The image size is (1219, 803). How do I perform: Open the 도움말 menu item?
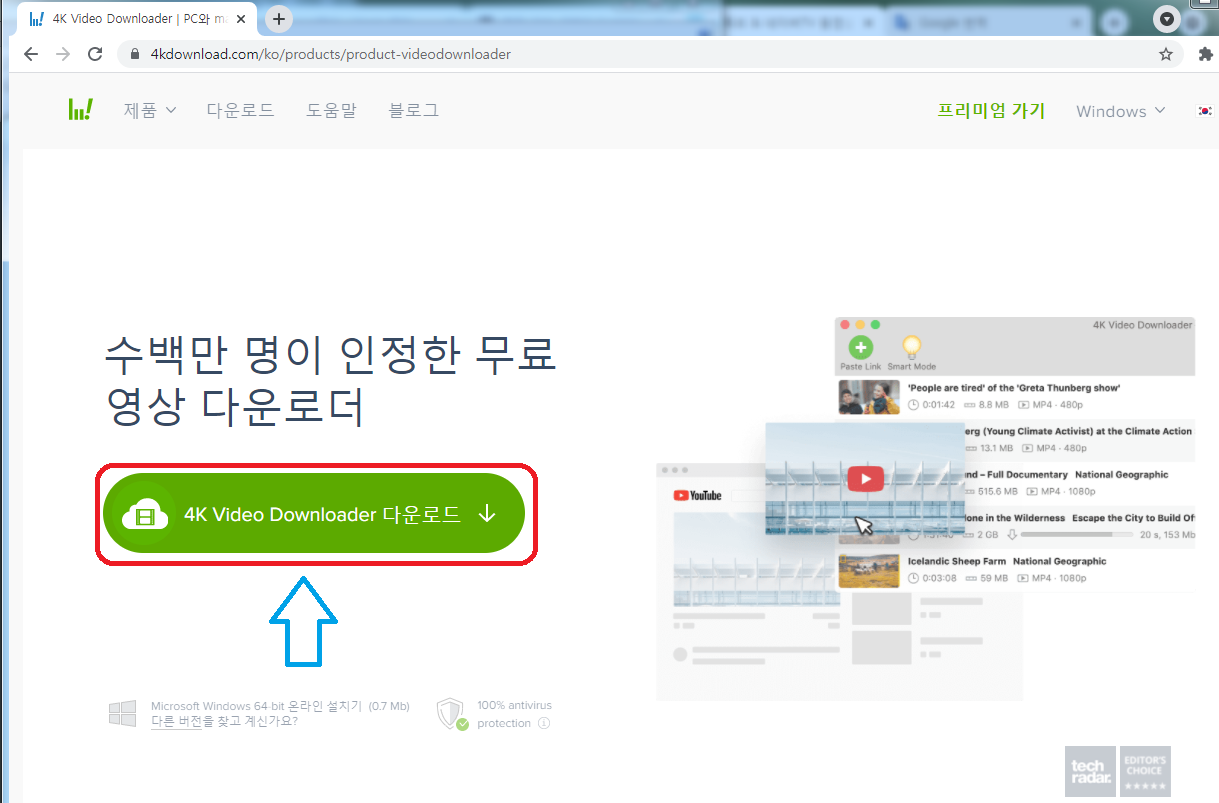331,110
